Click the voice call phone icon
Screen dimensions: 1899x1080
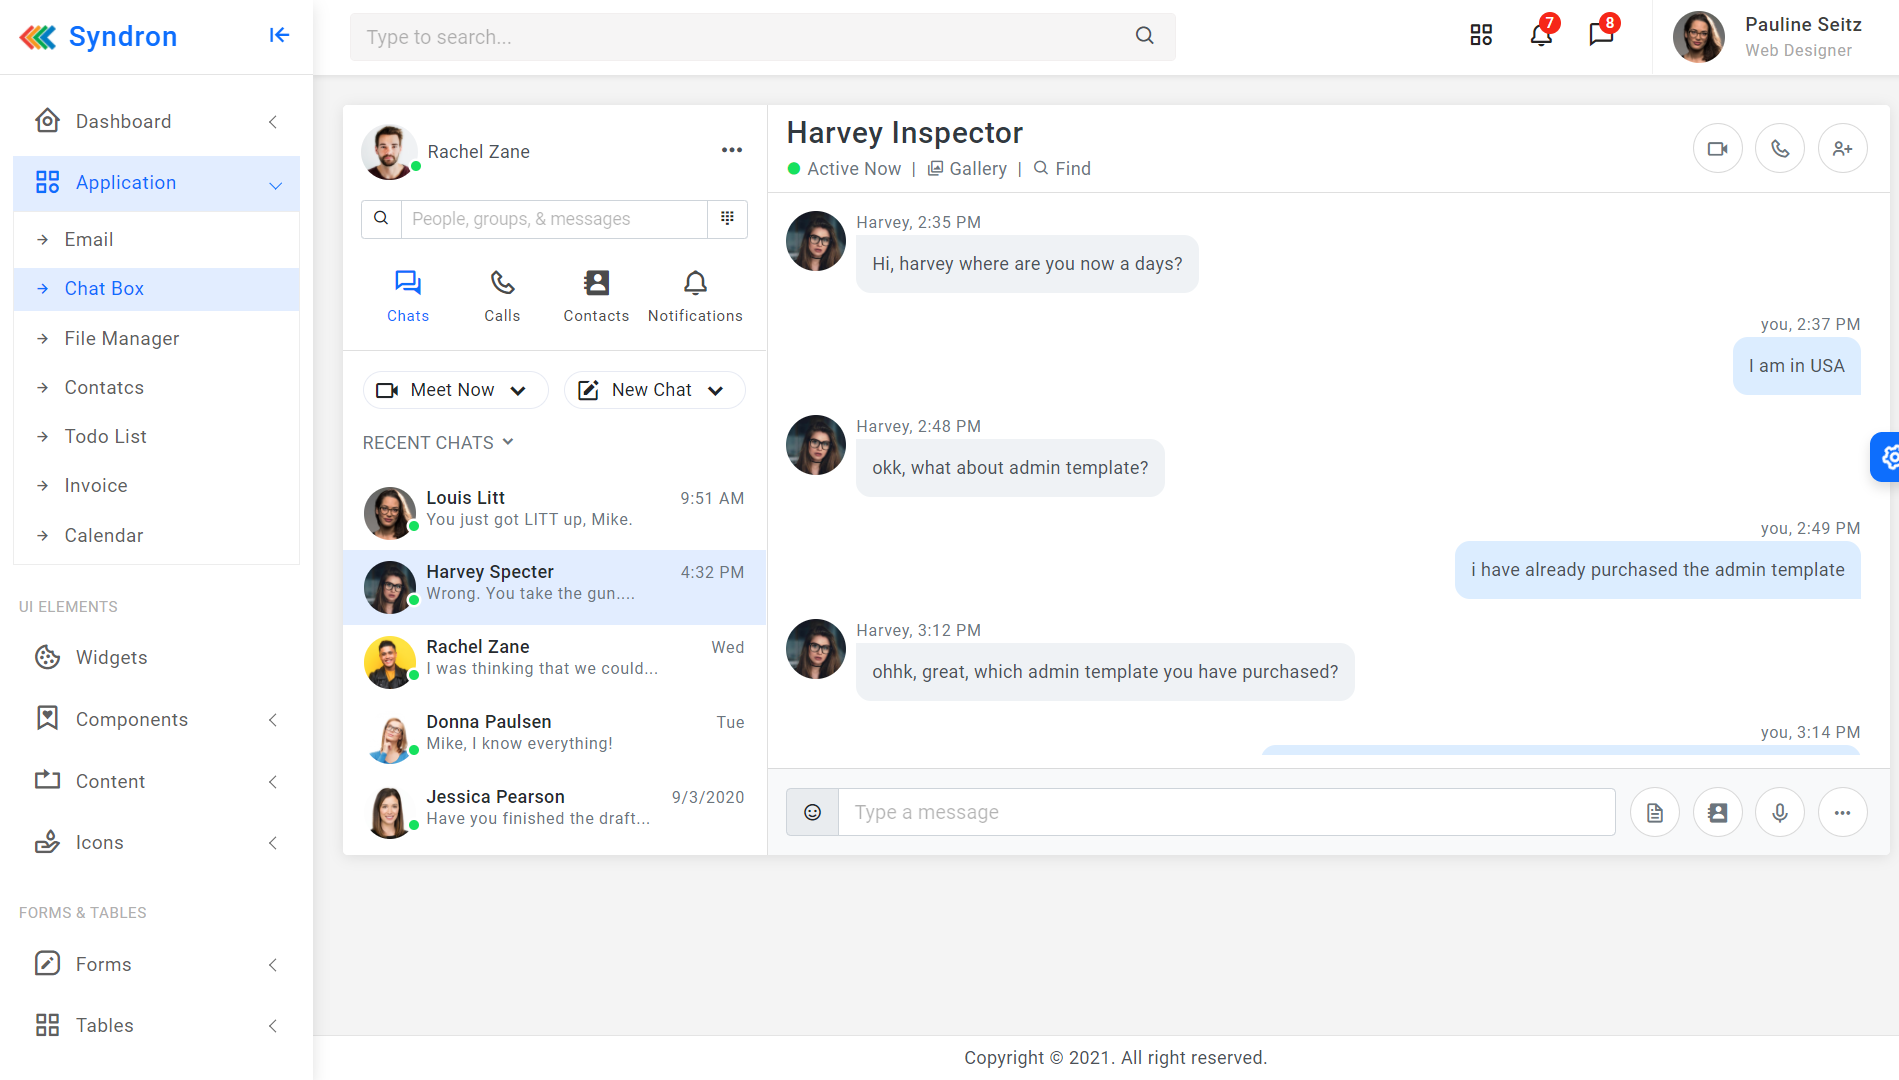click(x=1780, y=149)
